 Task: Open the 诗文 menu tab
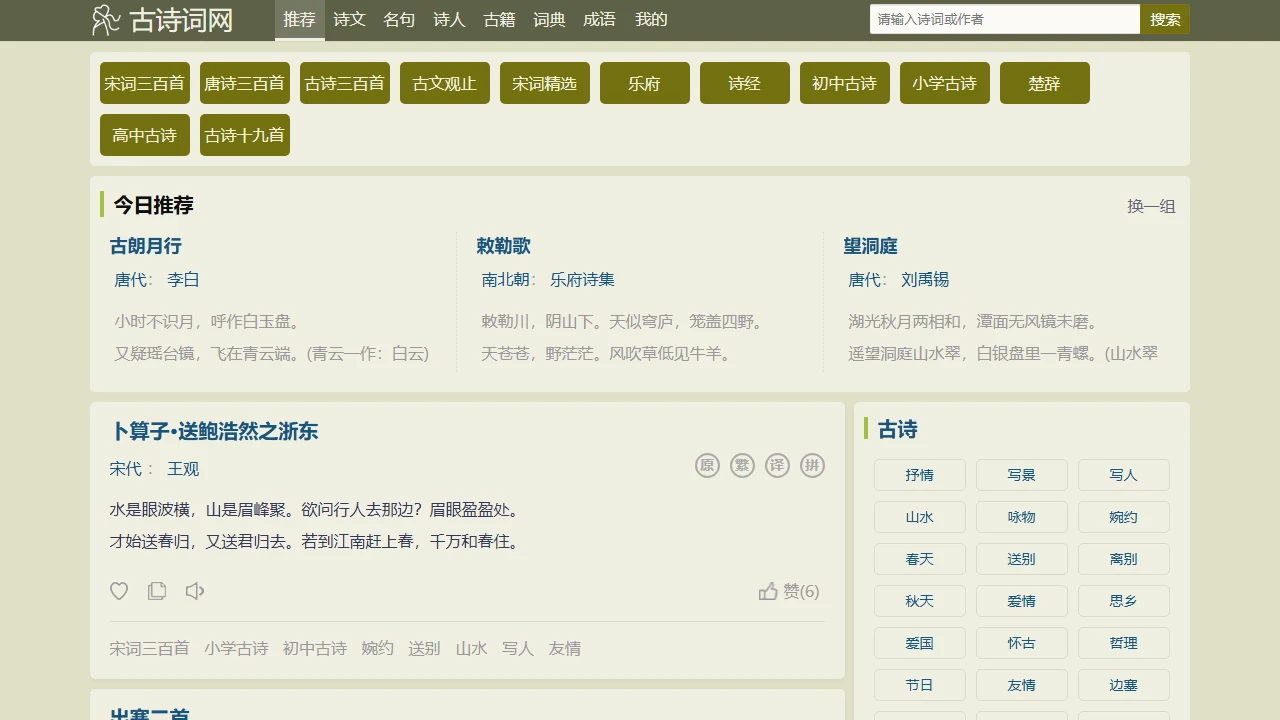click(349, 20)
